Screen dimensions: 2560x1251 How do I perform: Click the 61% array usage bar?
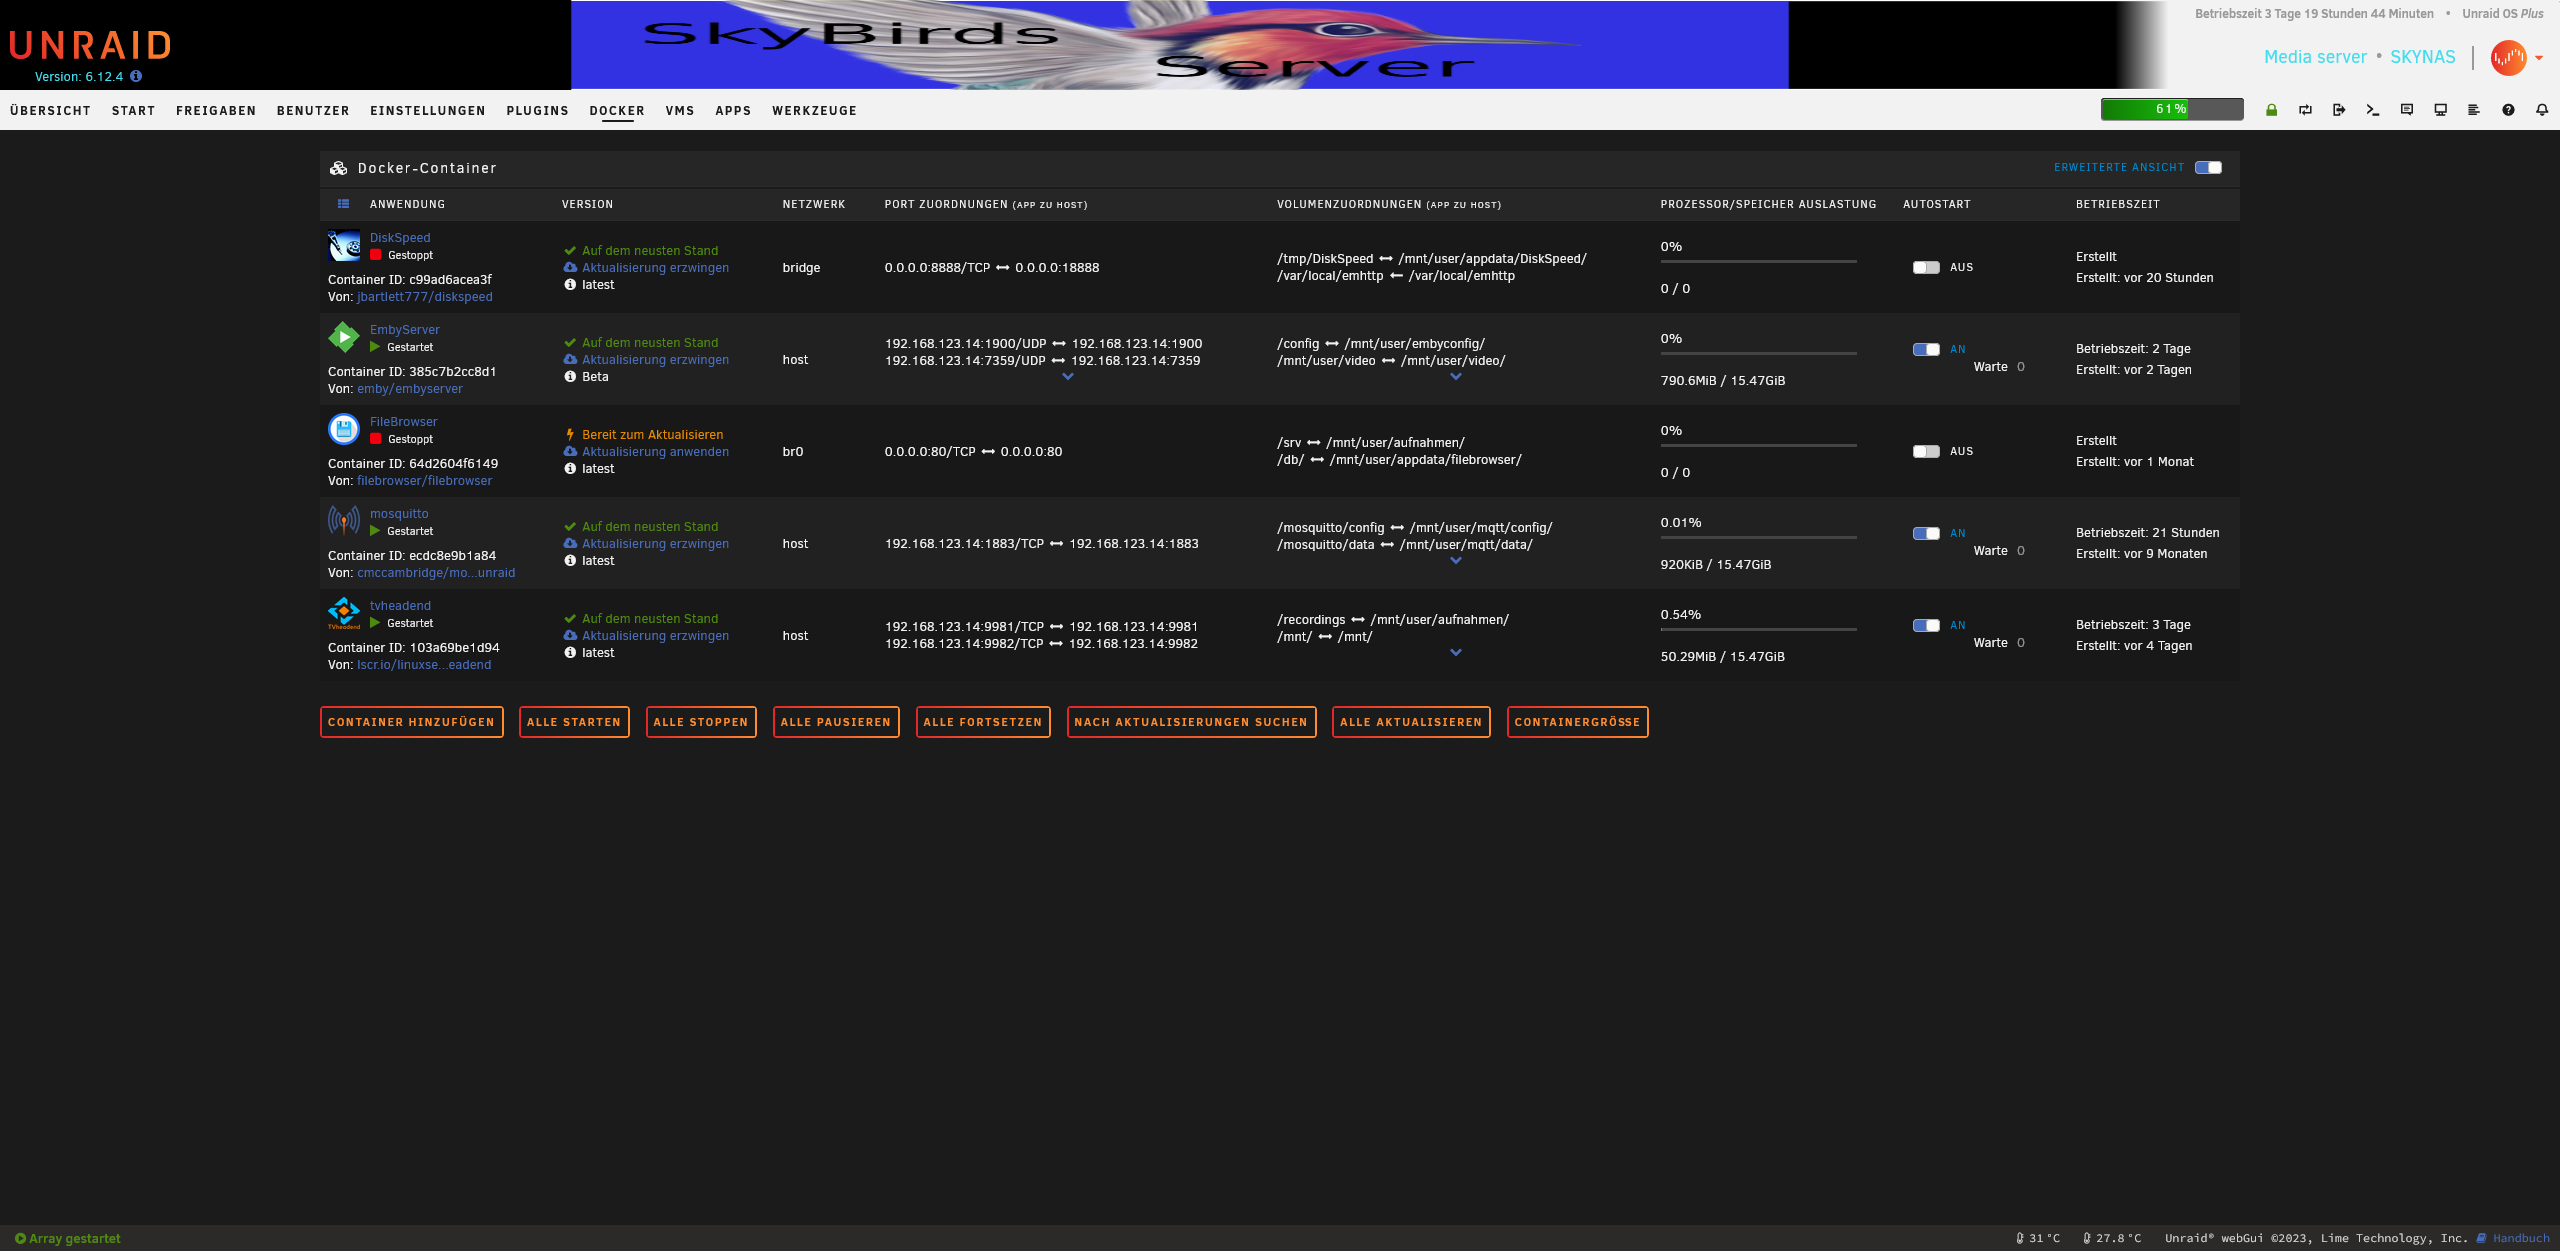[x=2172, y=109]
